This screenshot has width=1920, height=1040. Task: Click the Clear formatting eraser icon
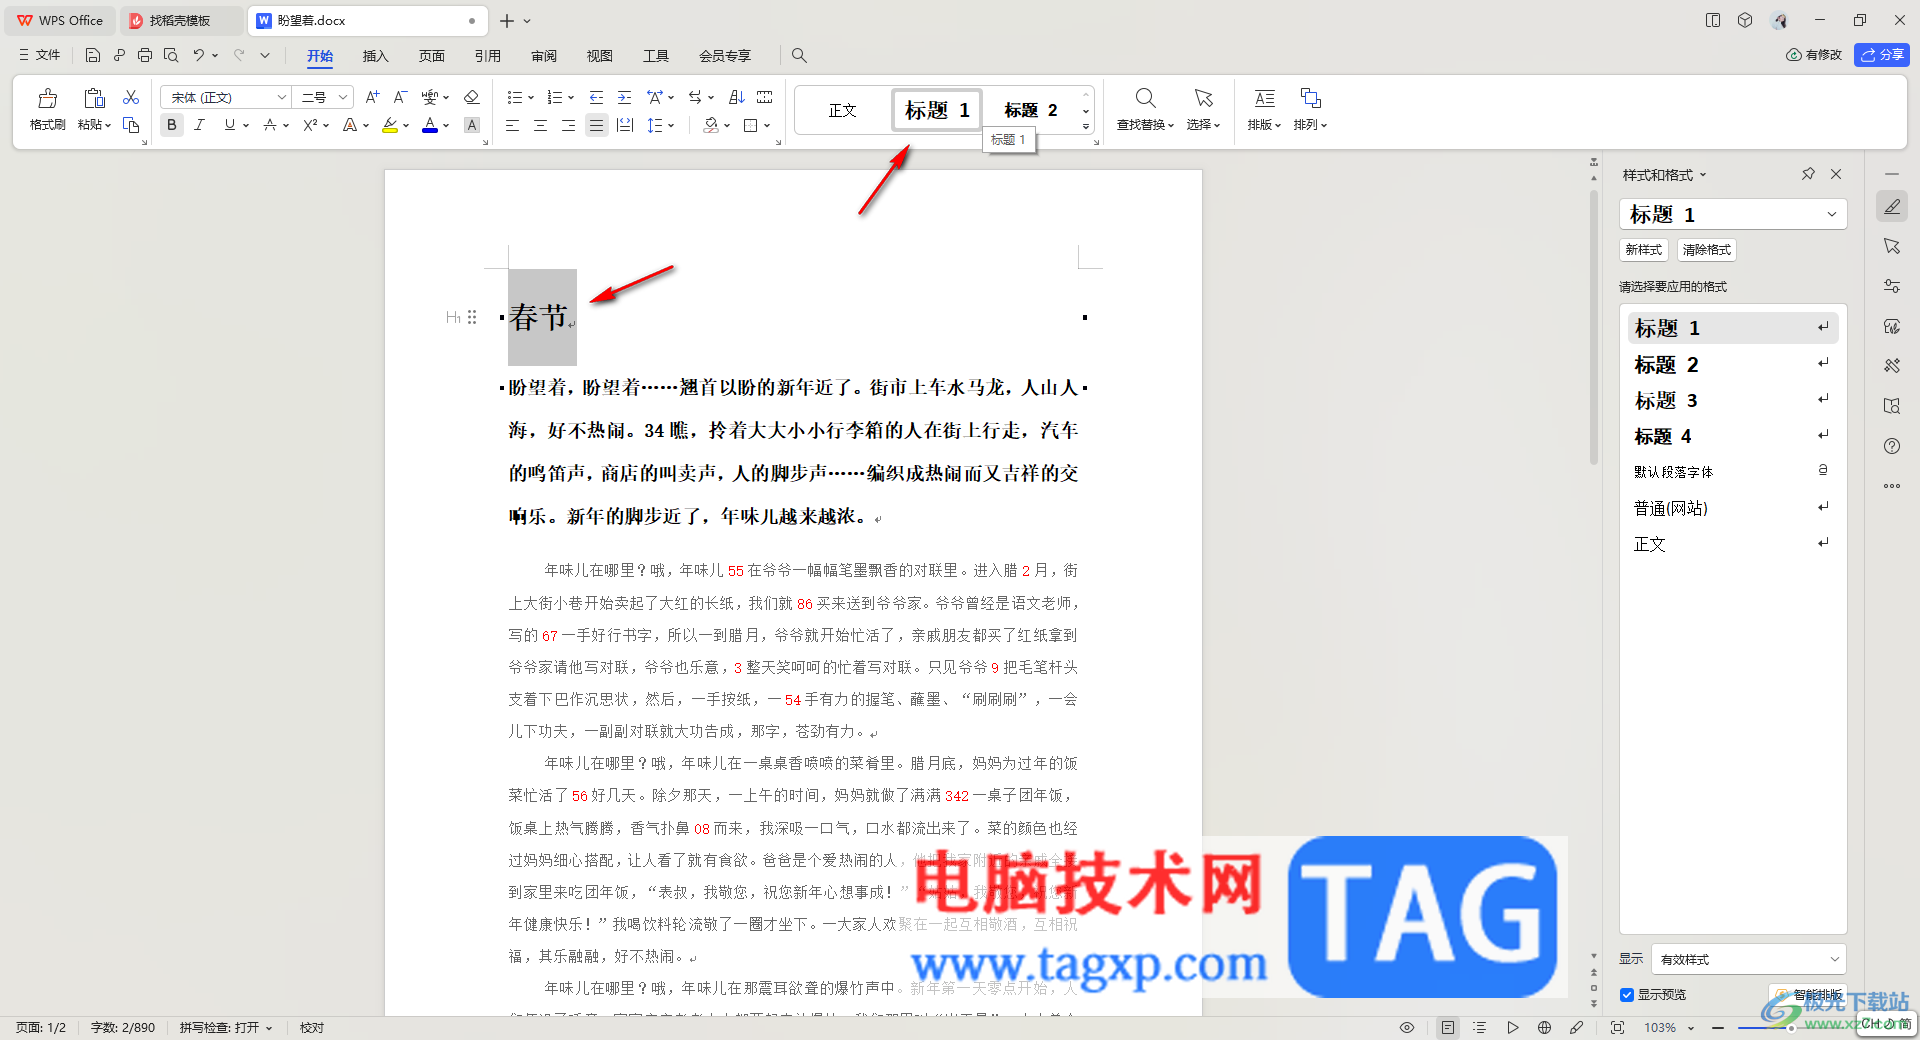pyautogui.click(x=472, y=97)
